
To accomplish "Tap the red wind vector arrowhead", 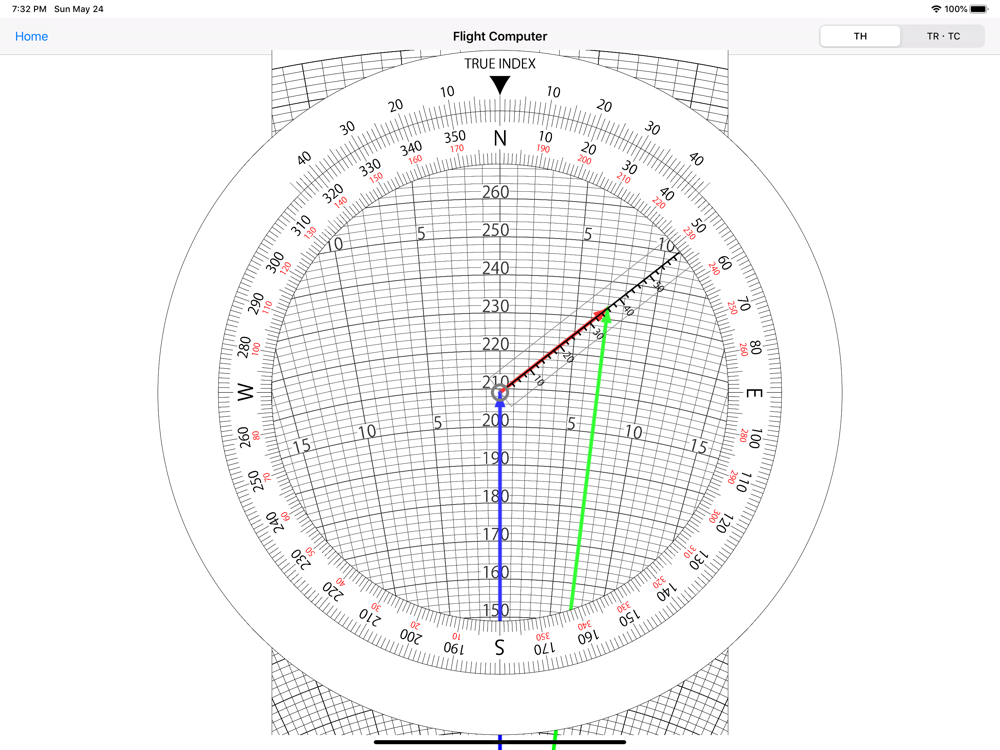I will pyautogui.click(x=599, y=314).
